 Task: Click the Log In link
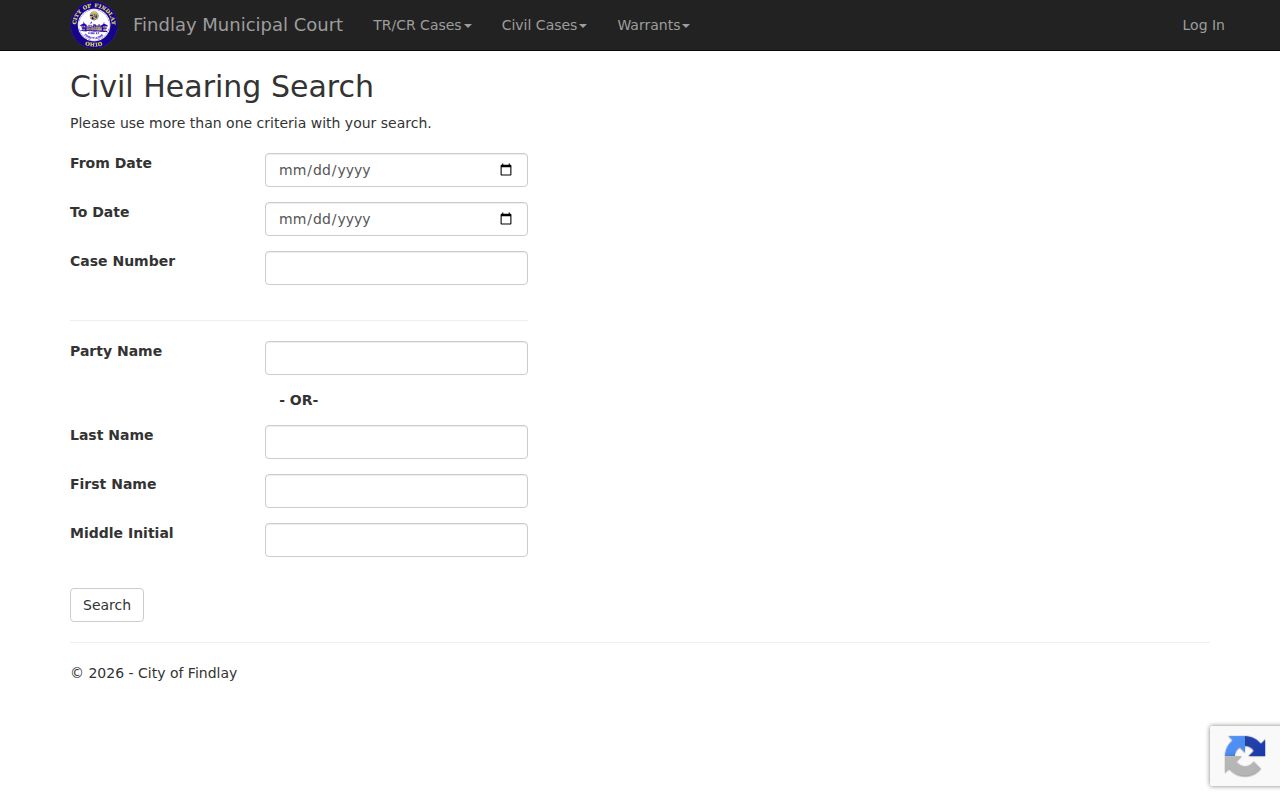(x=1203, y=25)
